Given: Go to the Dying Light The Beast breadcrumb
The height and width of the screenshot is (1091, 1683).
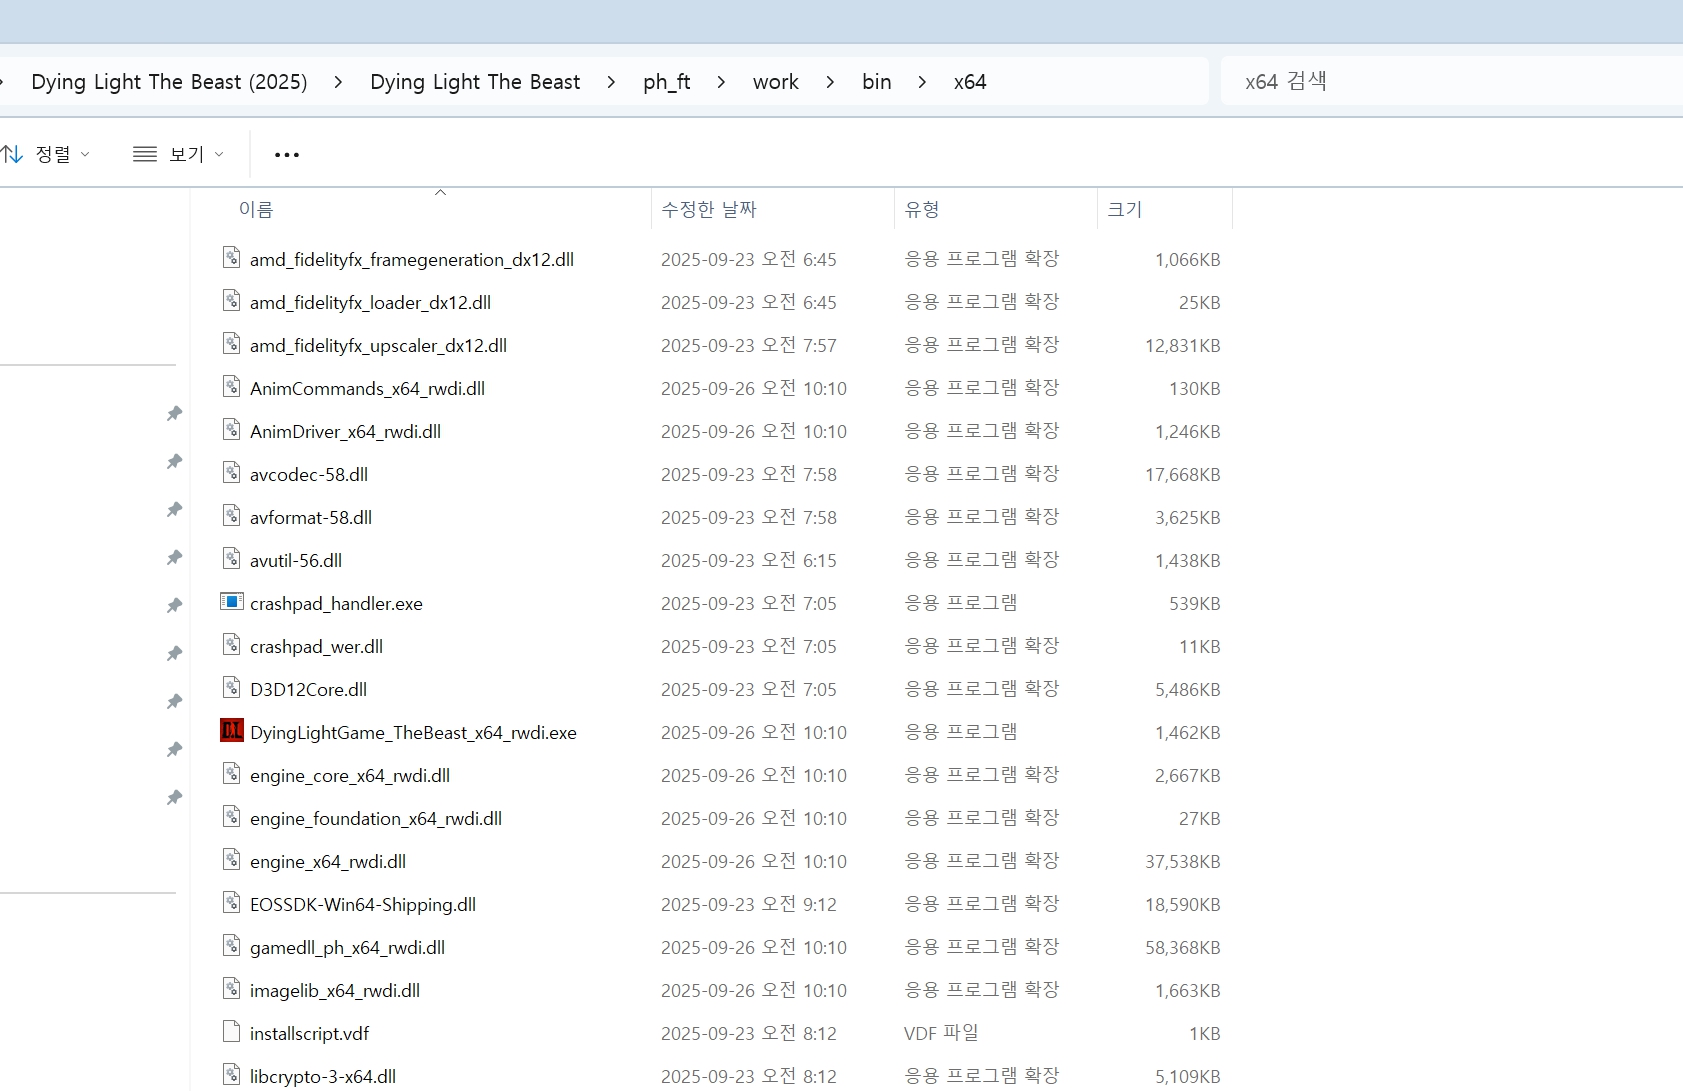Looking at the screenshot, I should point(475,82).
